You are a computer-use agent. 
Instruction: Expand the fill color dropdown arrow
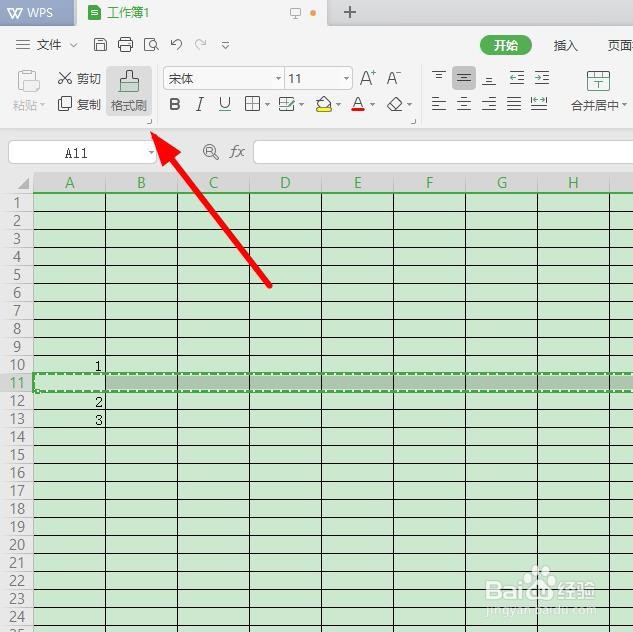[338, 105]
